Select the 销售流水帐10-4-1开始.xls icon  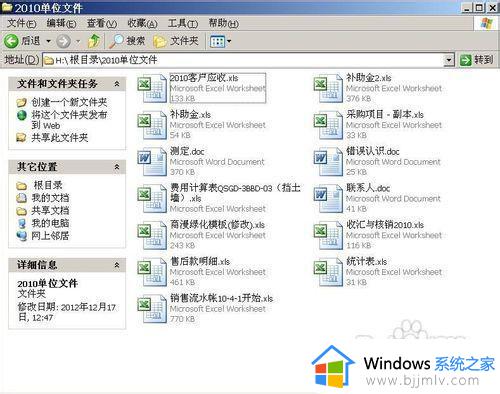click(x=152, y=309)
